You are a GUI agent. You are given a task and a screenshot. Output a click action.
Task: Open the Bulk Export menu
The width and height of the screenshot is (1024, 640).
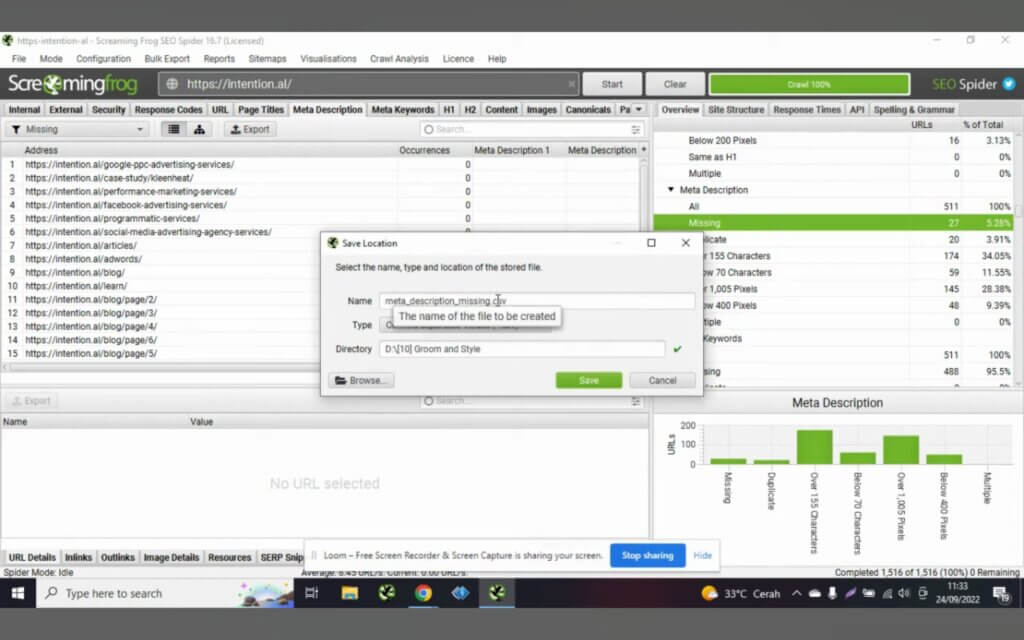[167, 59]
